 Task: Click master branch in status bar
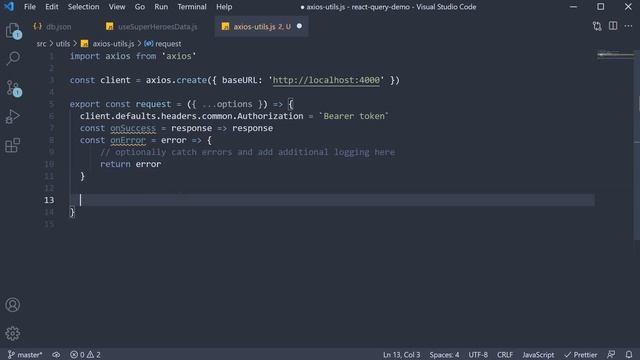25,355
